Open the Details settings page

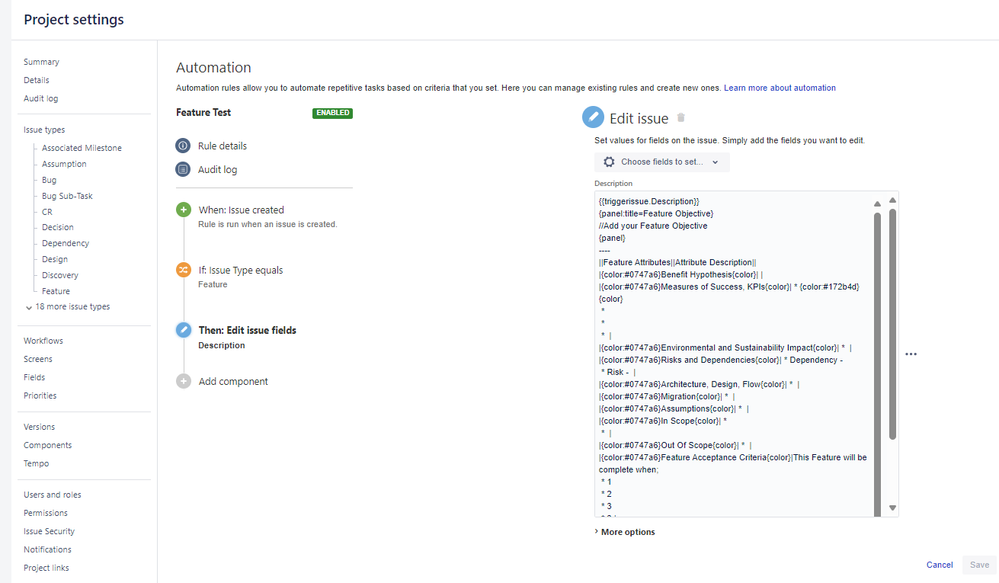click(36, 80)
